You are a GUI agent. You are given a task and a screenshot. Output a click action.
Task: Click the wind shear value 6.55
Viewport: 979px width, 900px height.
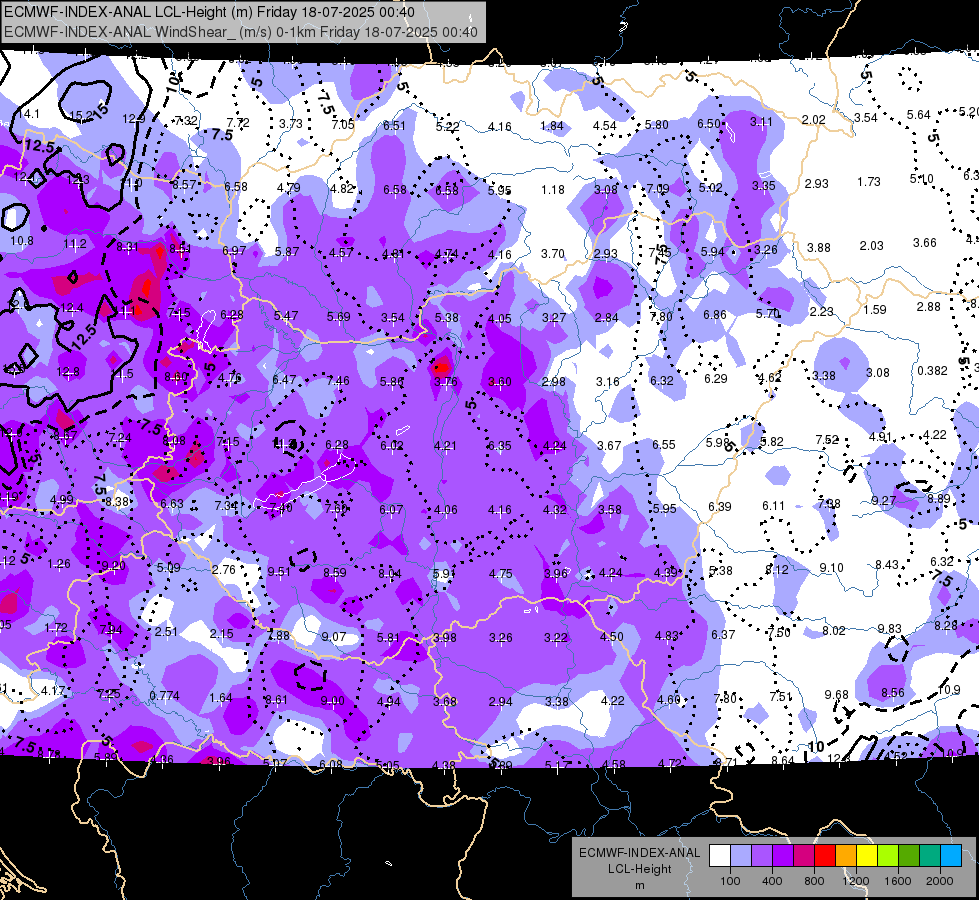pyautogui.click(x=664, y=444)
